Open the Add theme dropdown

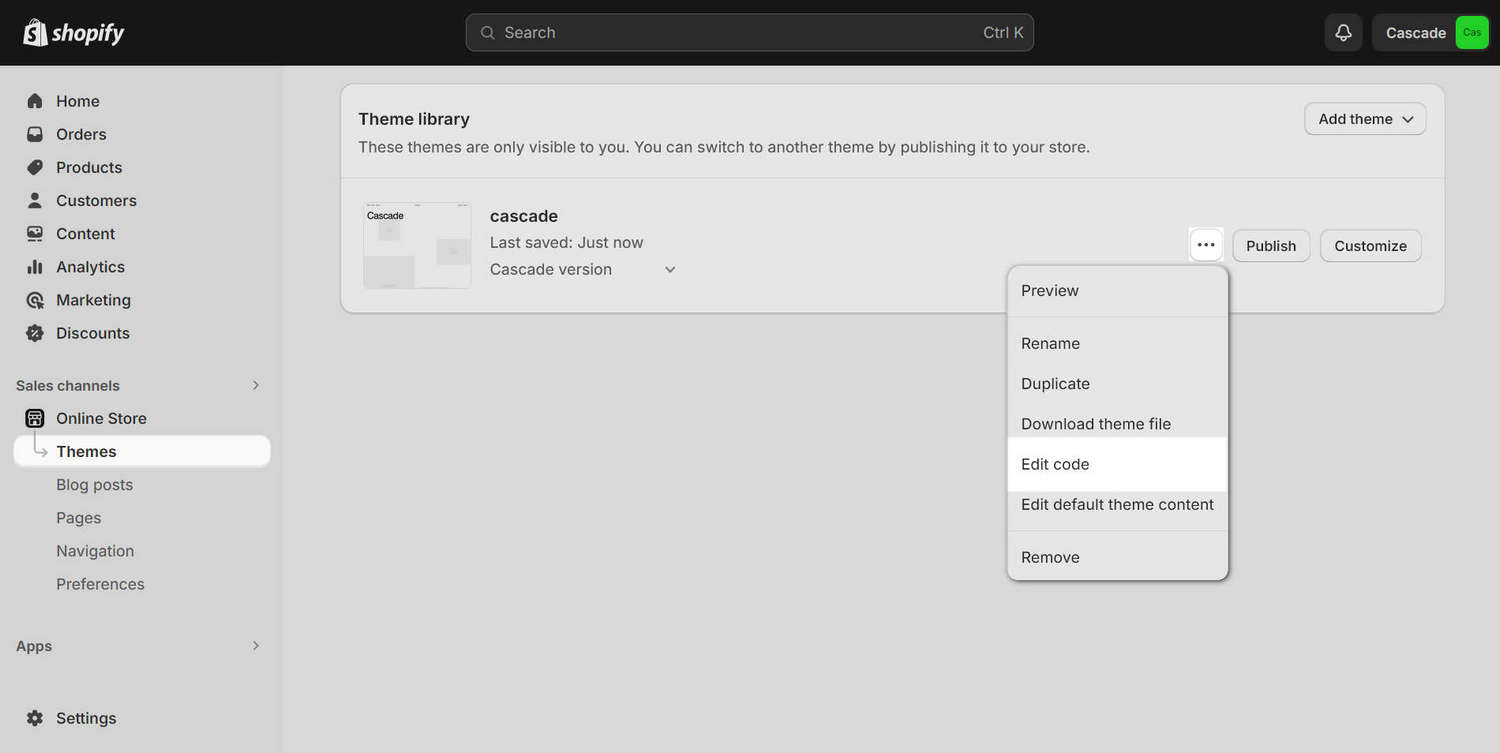tap(1365, 119)
